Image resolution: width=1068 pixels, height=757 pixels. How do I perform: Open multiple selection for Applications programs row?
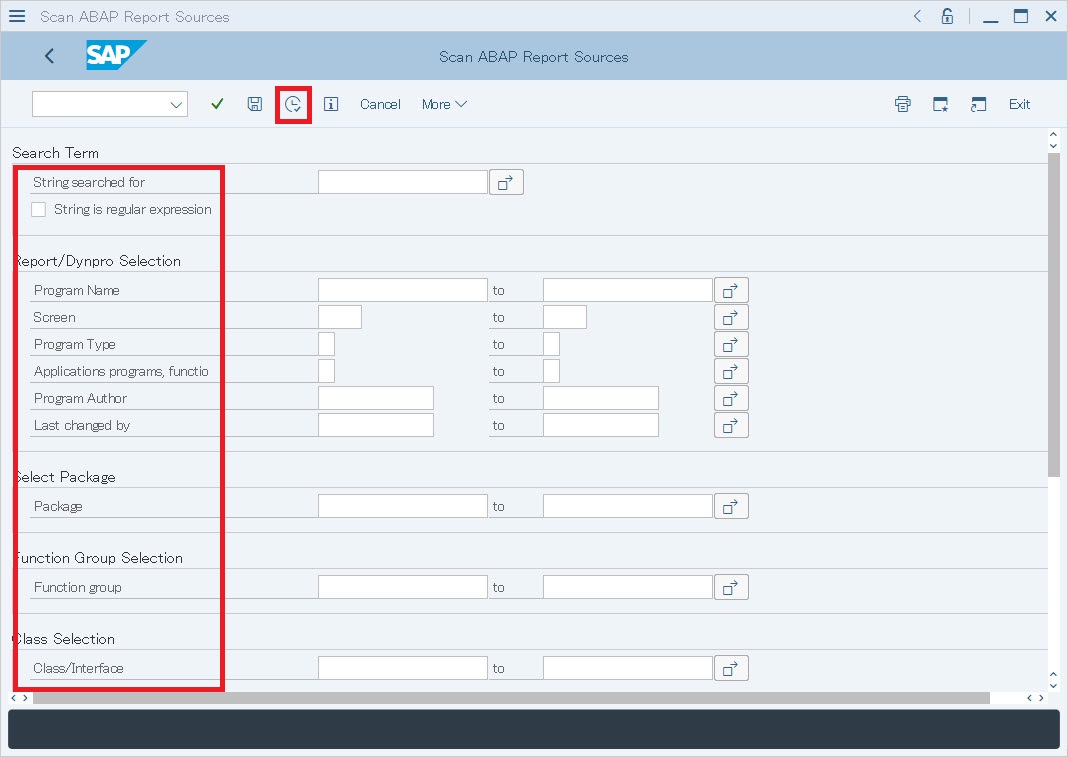(x=731, y=371)
